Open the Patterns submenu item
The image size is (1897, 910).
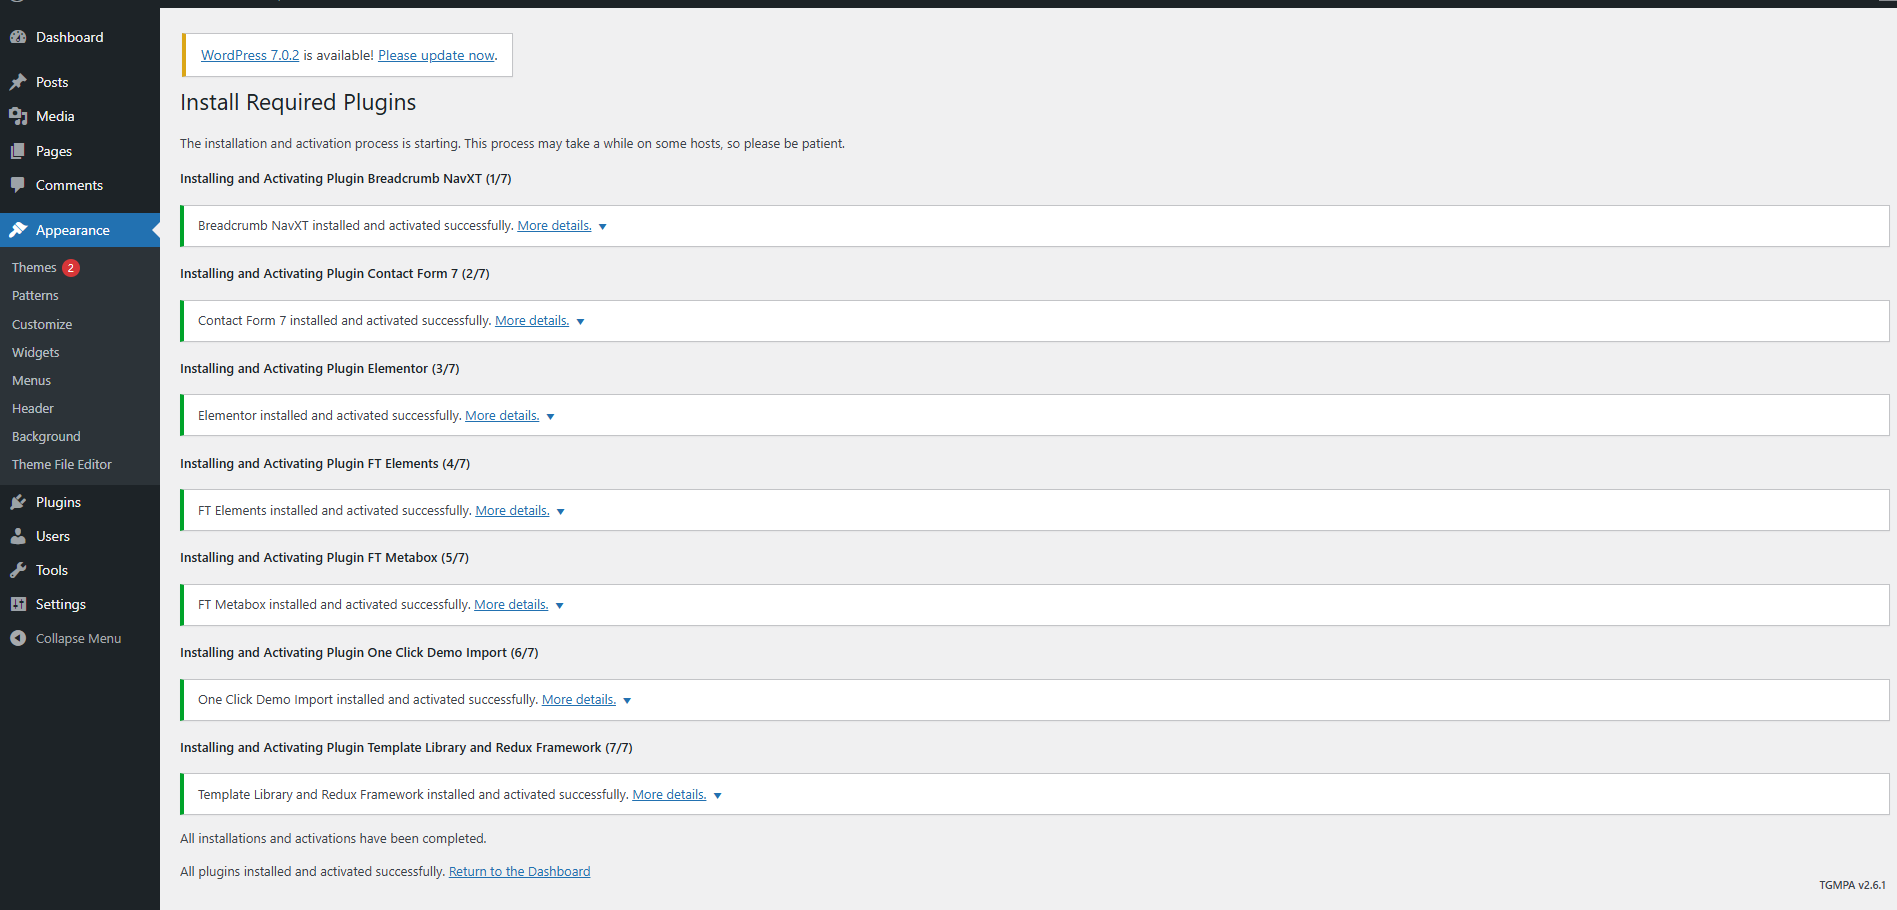click(35, 296)
